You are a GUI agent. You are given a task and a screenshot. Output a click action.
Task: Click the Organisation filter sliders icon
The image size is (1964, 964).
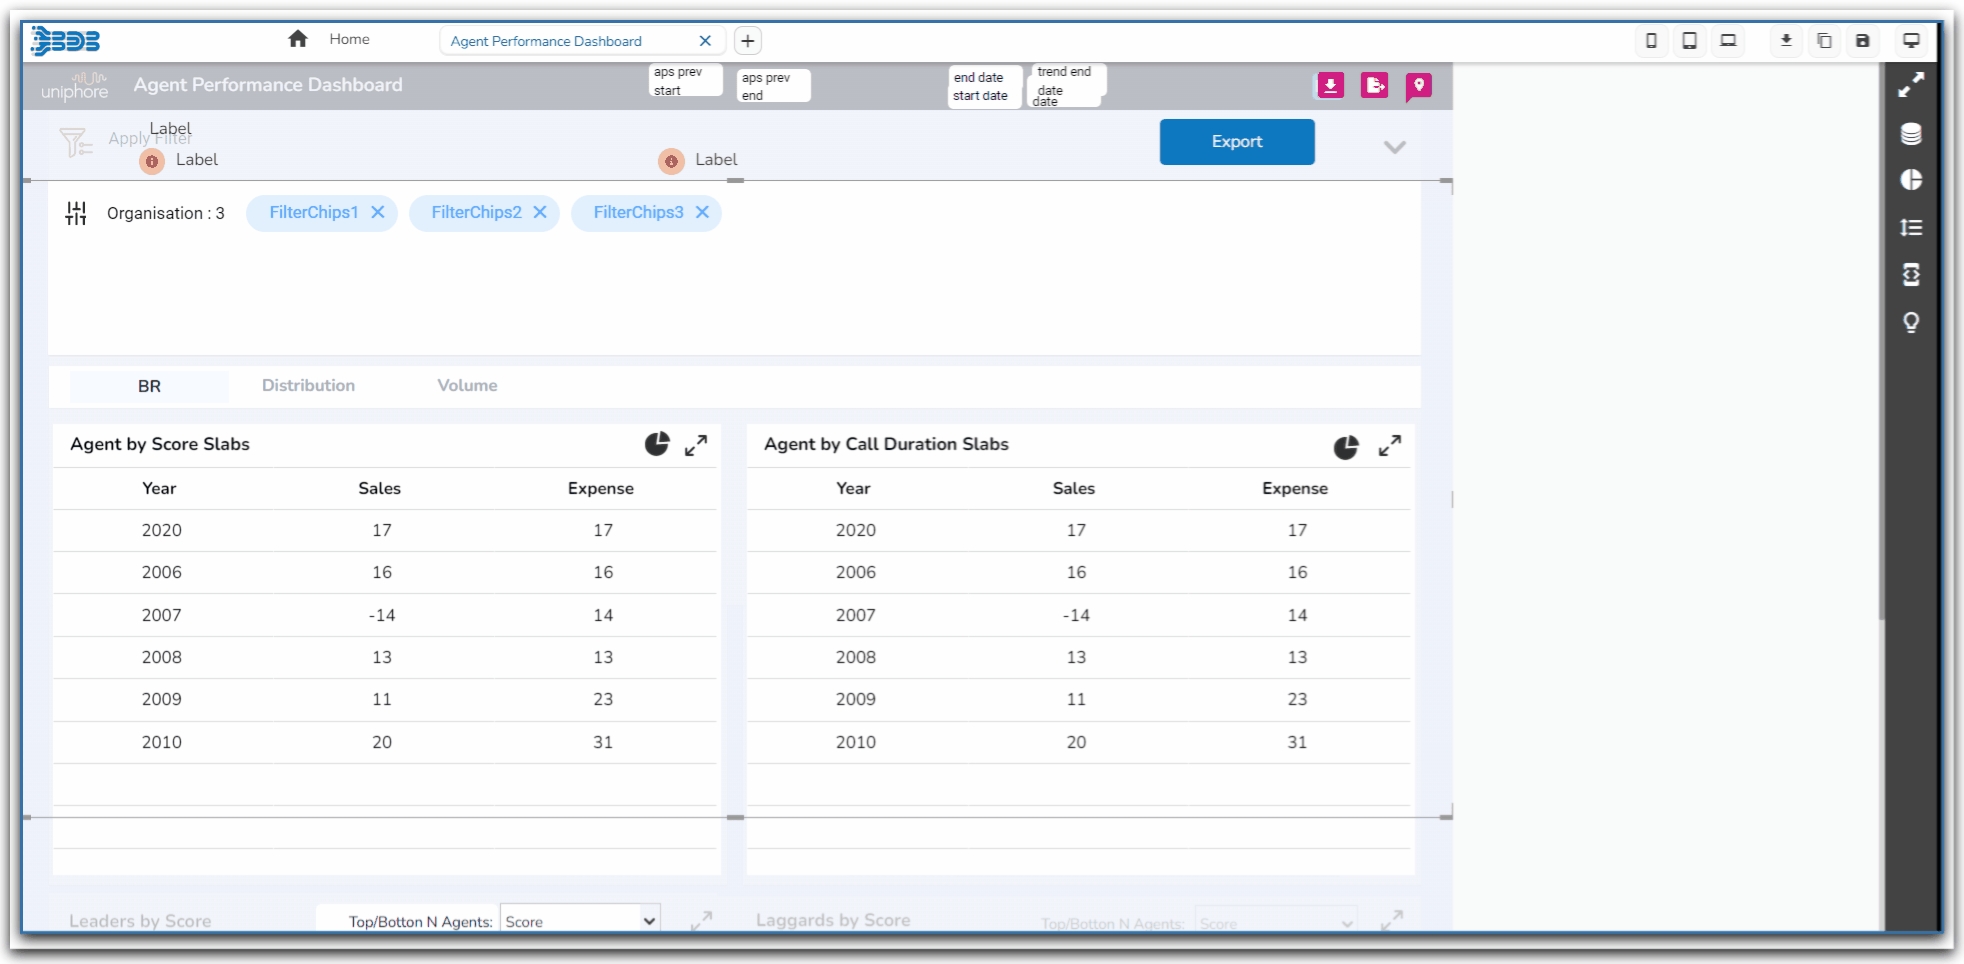(76, 213)
